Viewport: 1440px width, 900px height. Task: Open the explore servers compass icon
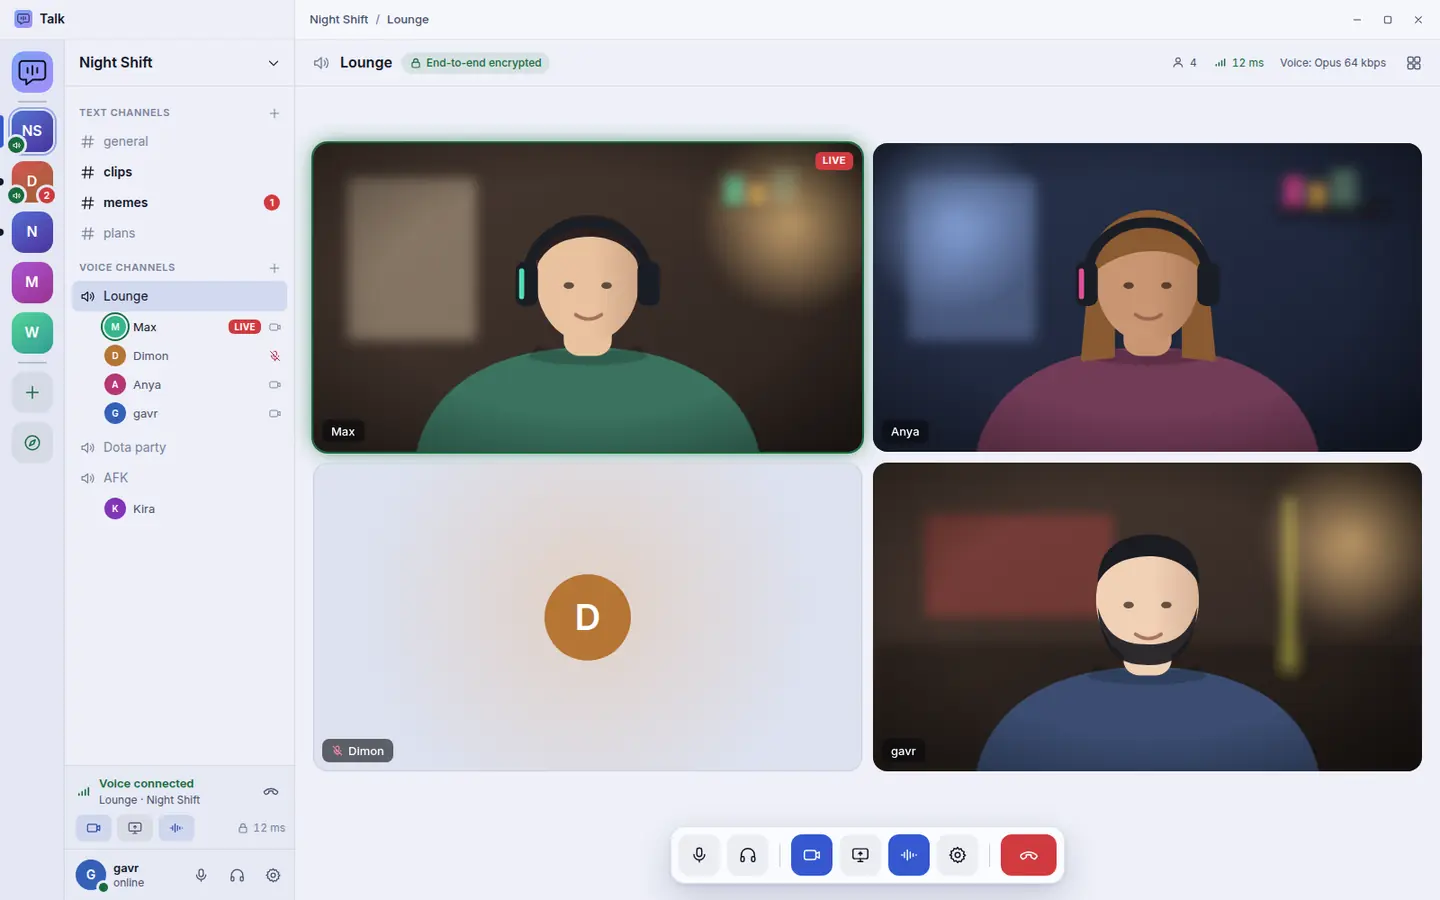32,443
